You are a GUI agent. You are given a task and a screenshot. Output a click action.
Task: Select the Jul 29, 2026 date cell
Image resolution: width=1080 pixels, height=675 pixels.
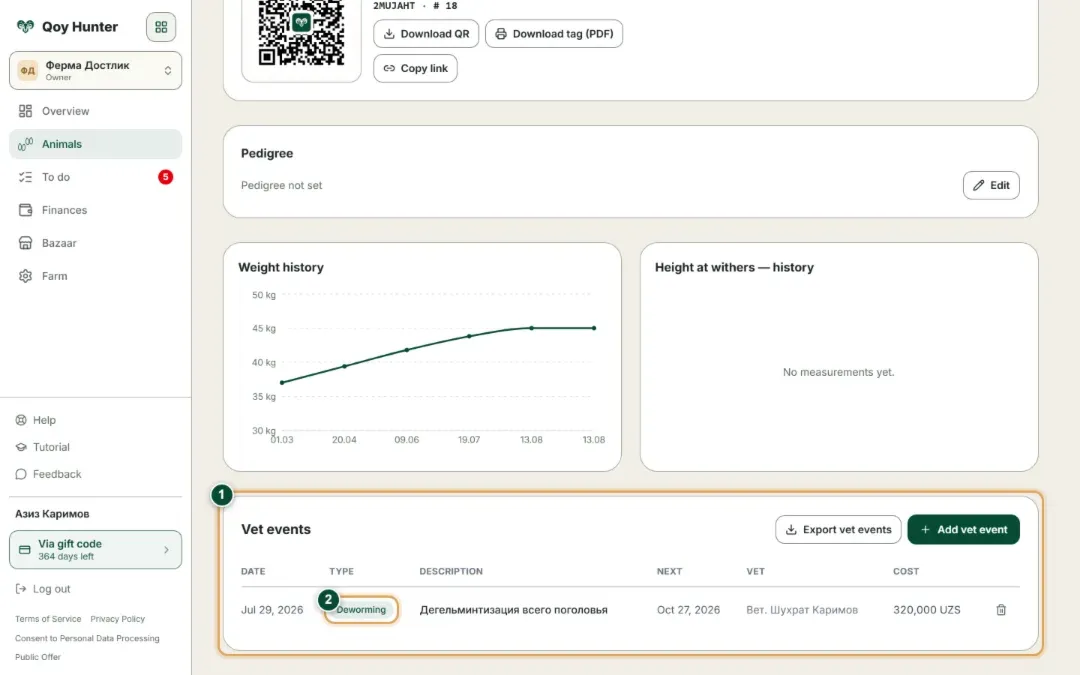pyautogui.click(x=272, y=610)
